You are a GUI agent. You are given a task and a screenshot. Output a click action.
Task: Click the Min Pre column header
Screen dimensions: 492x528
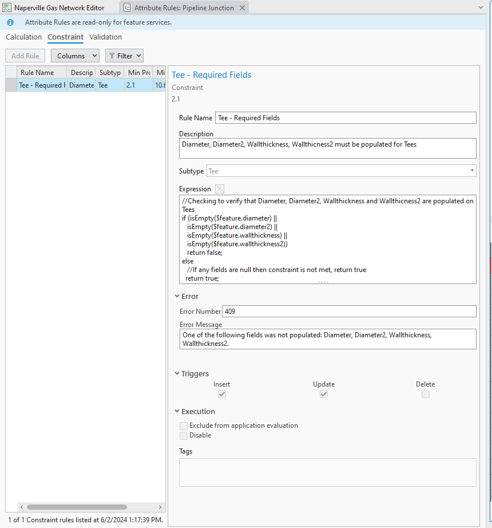(x=139, y=72)
